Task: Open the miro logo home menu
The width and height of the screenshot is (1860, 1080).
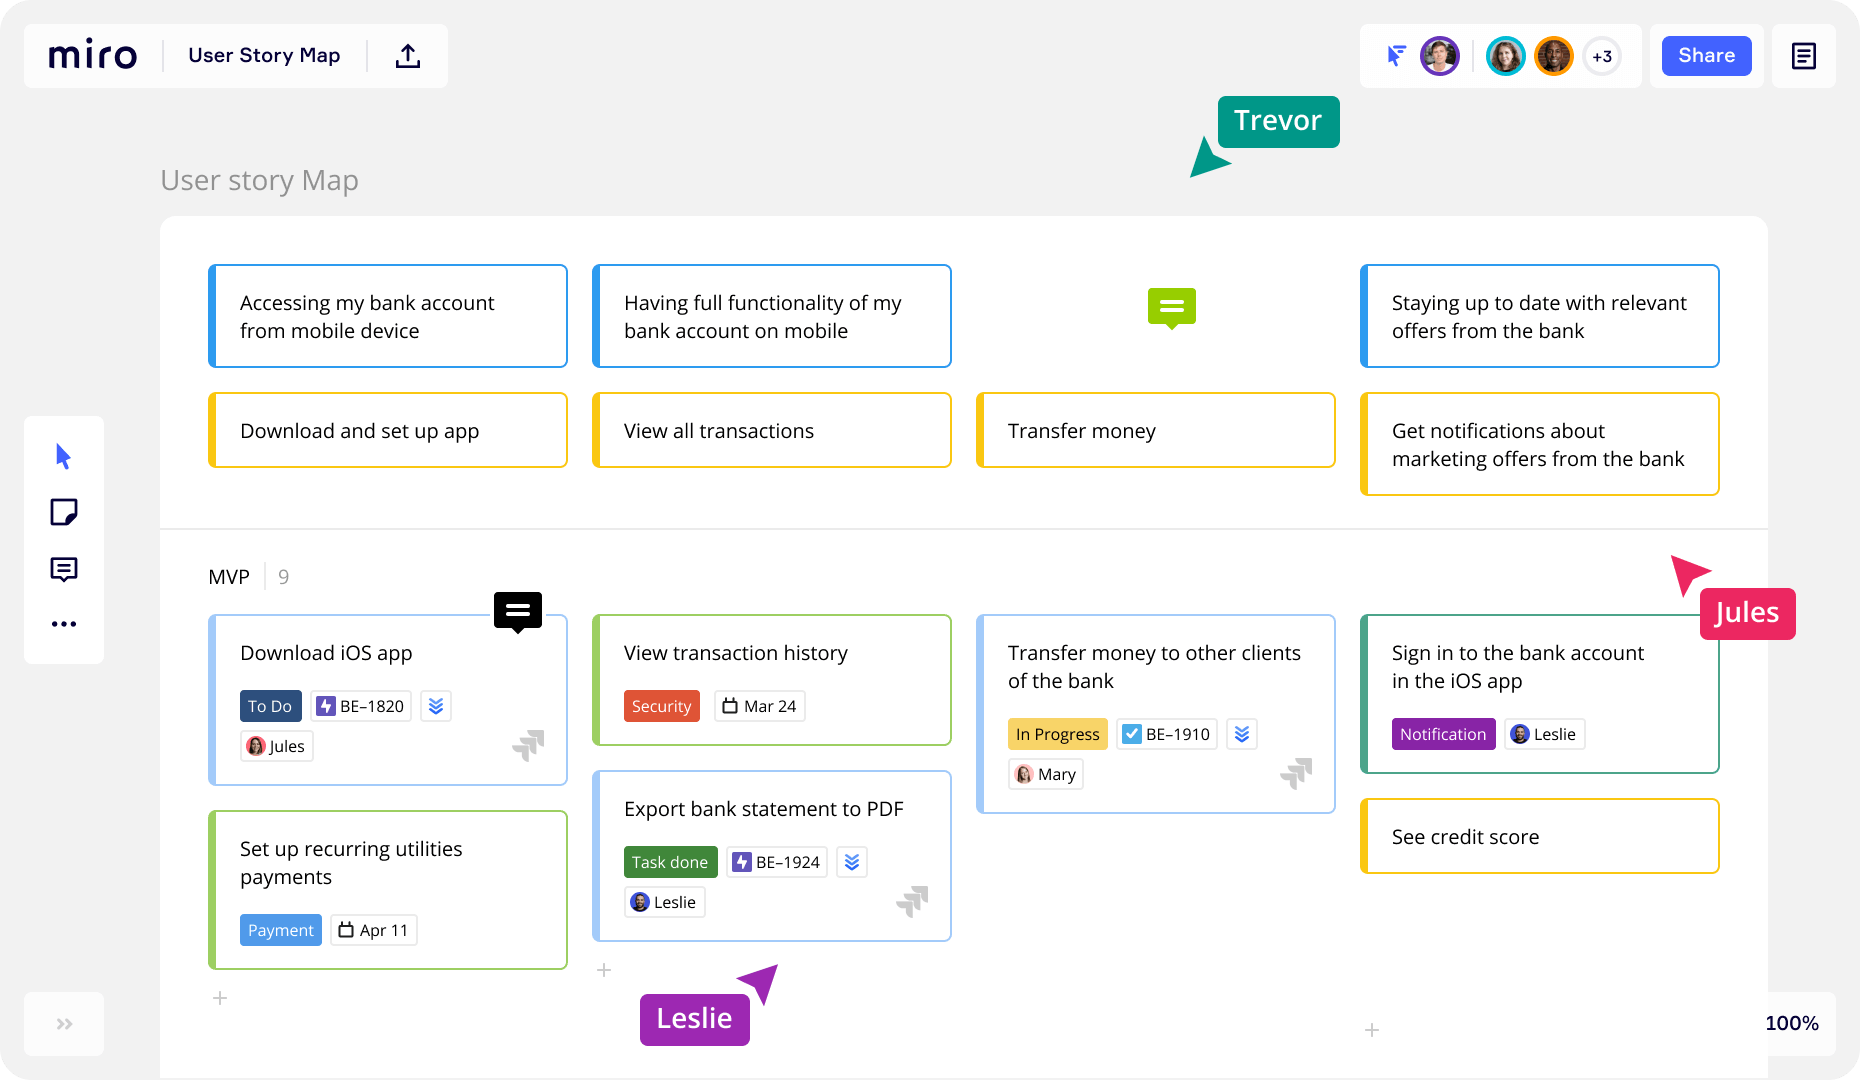Action: point(93,56)
